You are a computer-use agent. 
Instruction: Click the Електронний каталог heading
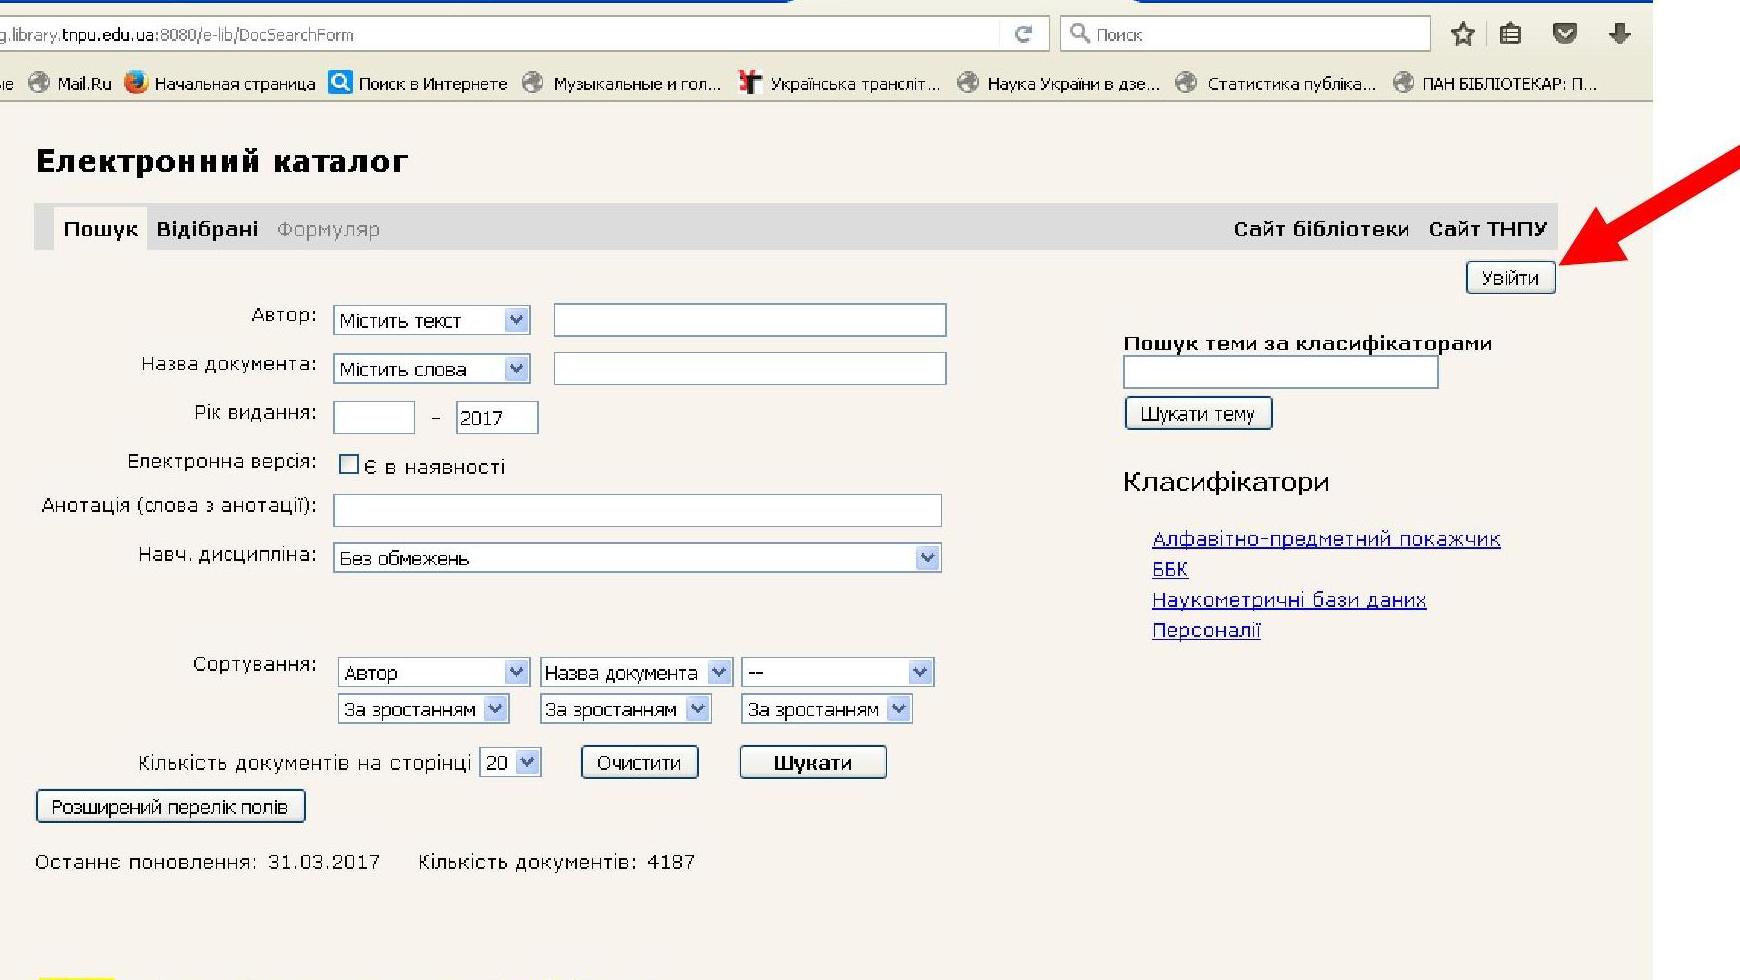222,161
